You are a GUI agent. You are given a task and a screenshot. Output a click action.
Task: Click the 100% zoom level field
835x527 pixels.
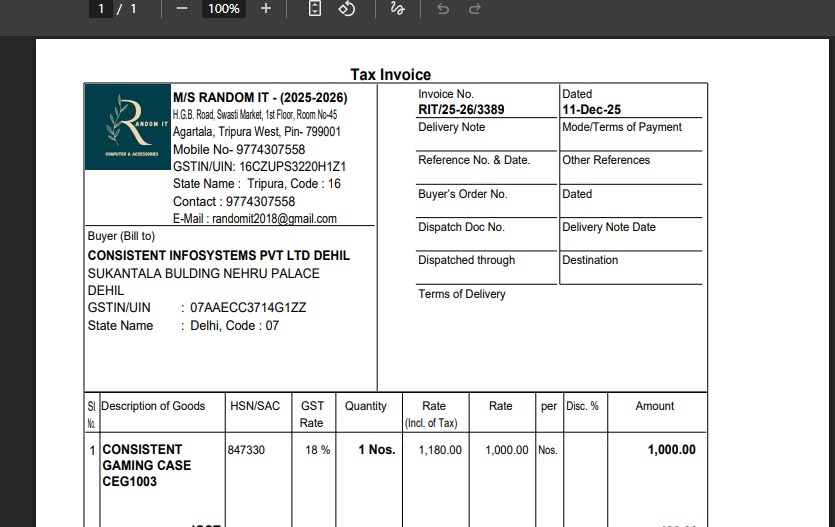coord(223,9)
